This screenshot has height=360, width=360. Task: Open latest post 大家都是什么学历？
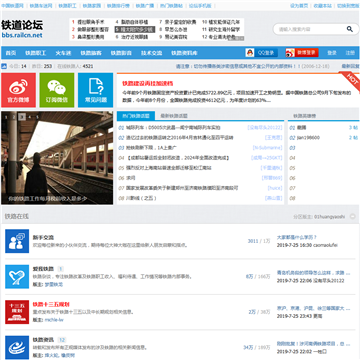[x=297, y=237]
